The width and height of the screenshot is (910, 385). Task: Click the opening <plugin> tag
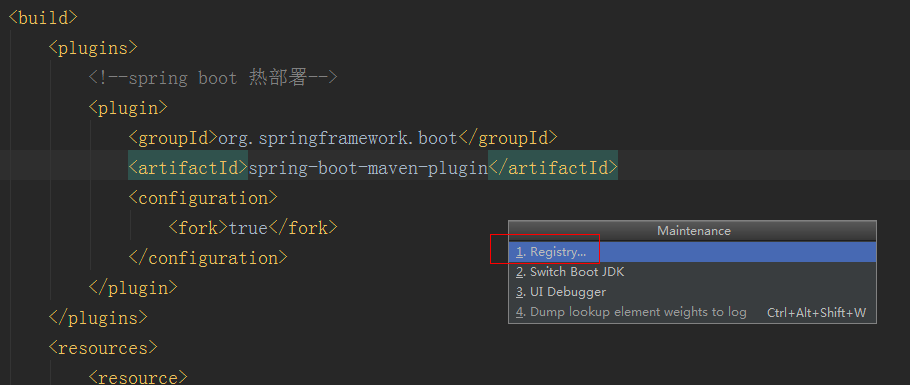128,107
